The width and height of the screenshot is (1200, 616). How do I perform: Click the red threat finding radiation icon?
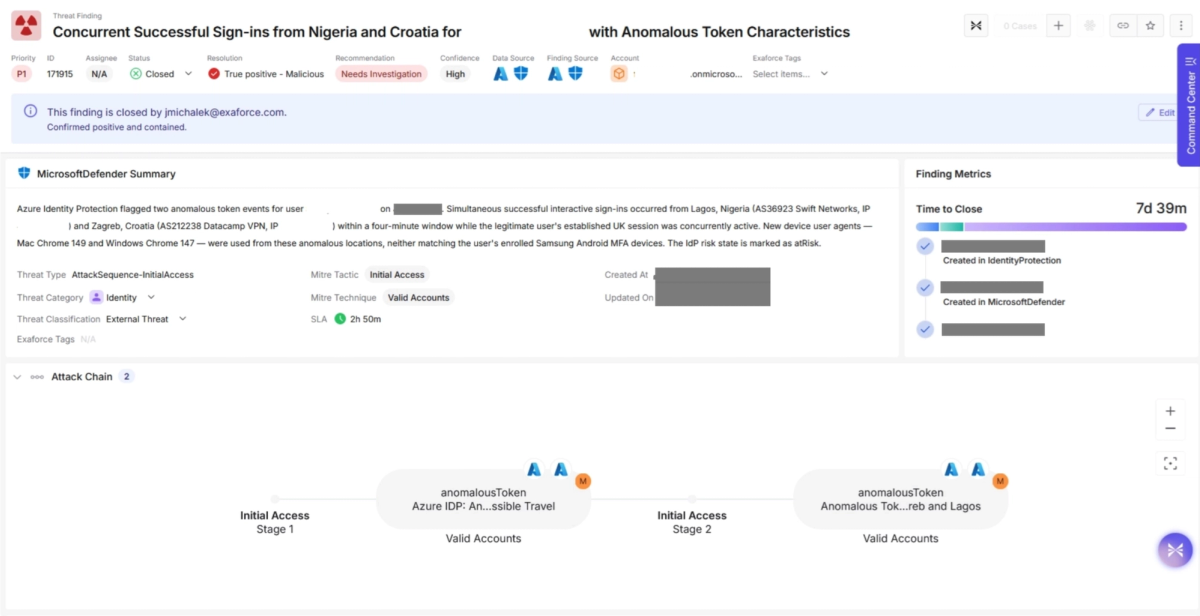tap(26, 26)
